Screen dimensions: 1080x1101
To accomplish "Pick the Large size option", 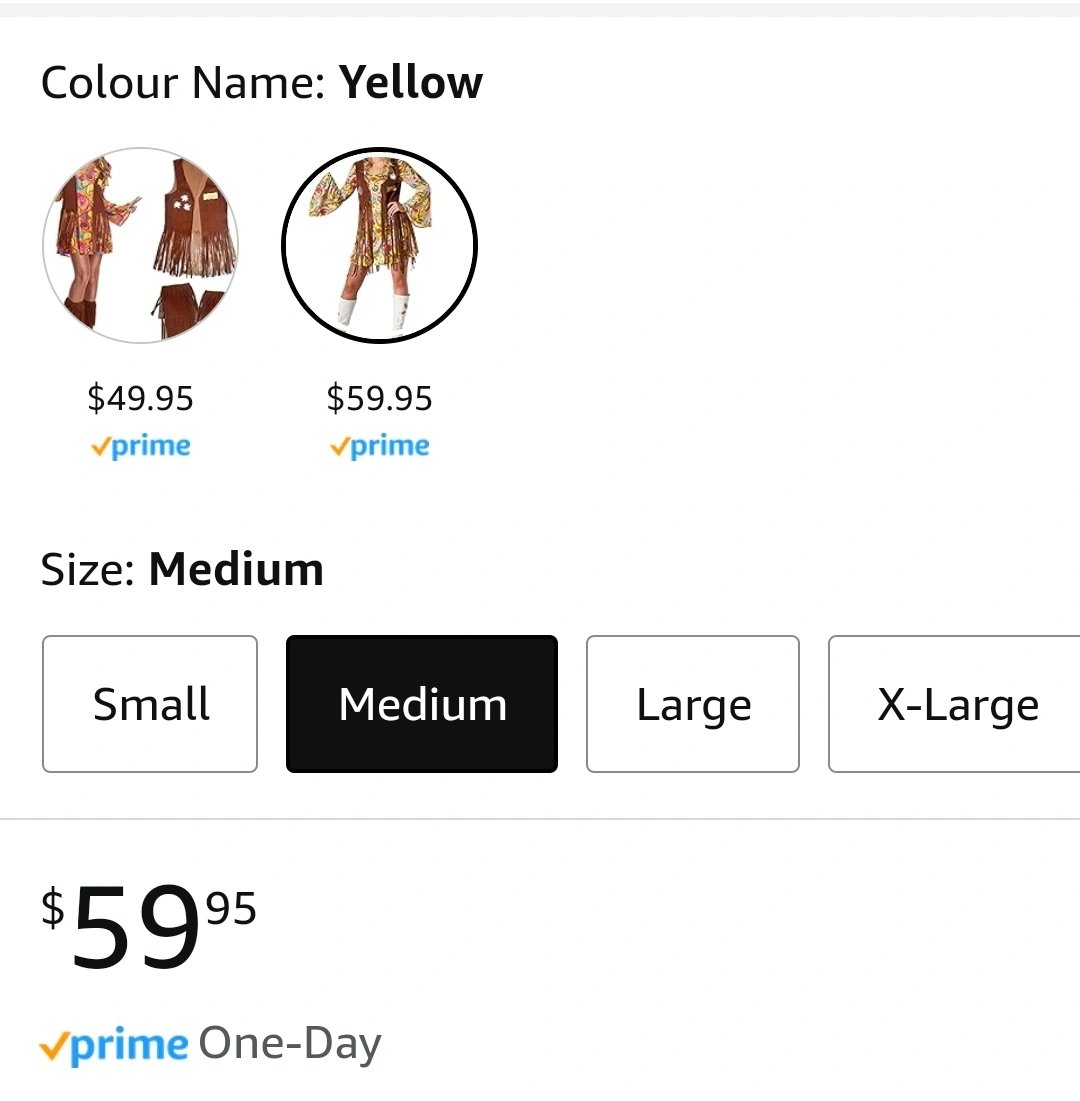I will [x=693, y=704].
